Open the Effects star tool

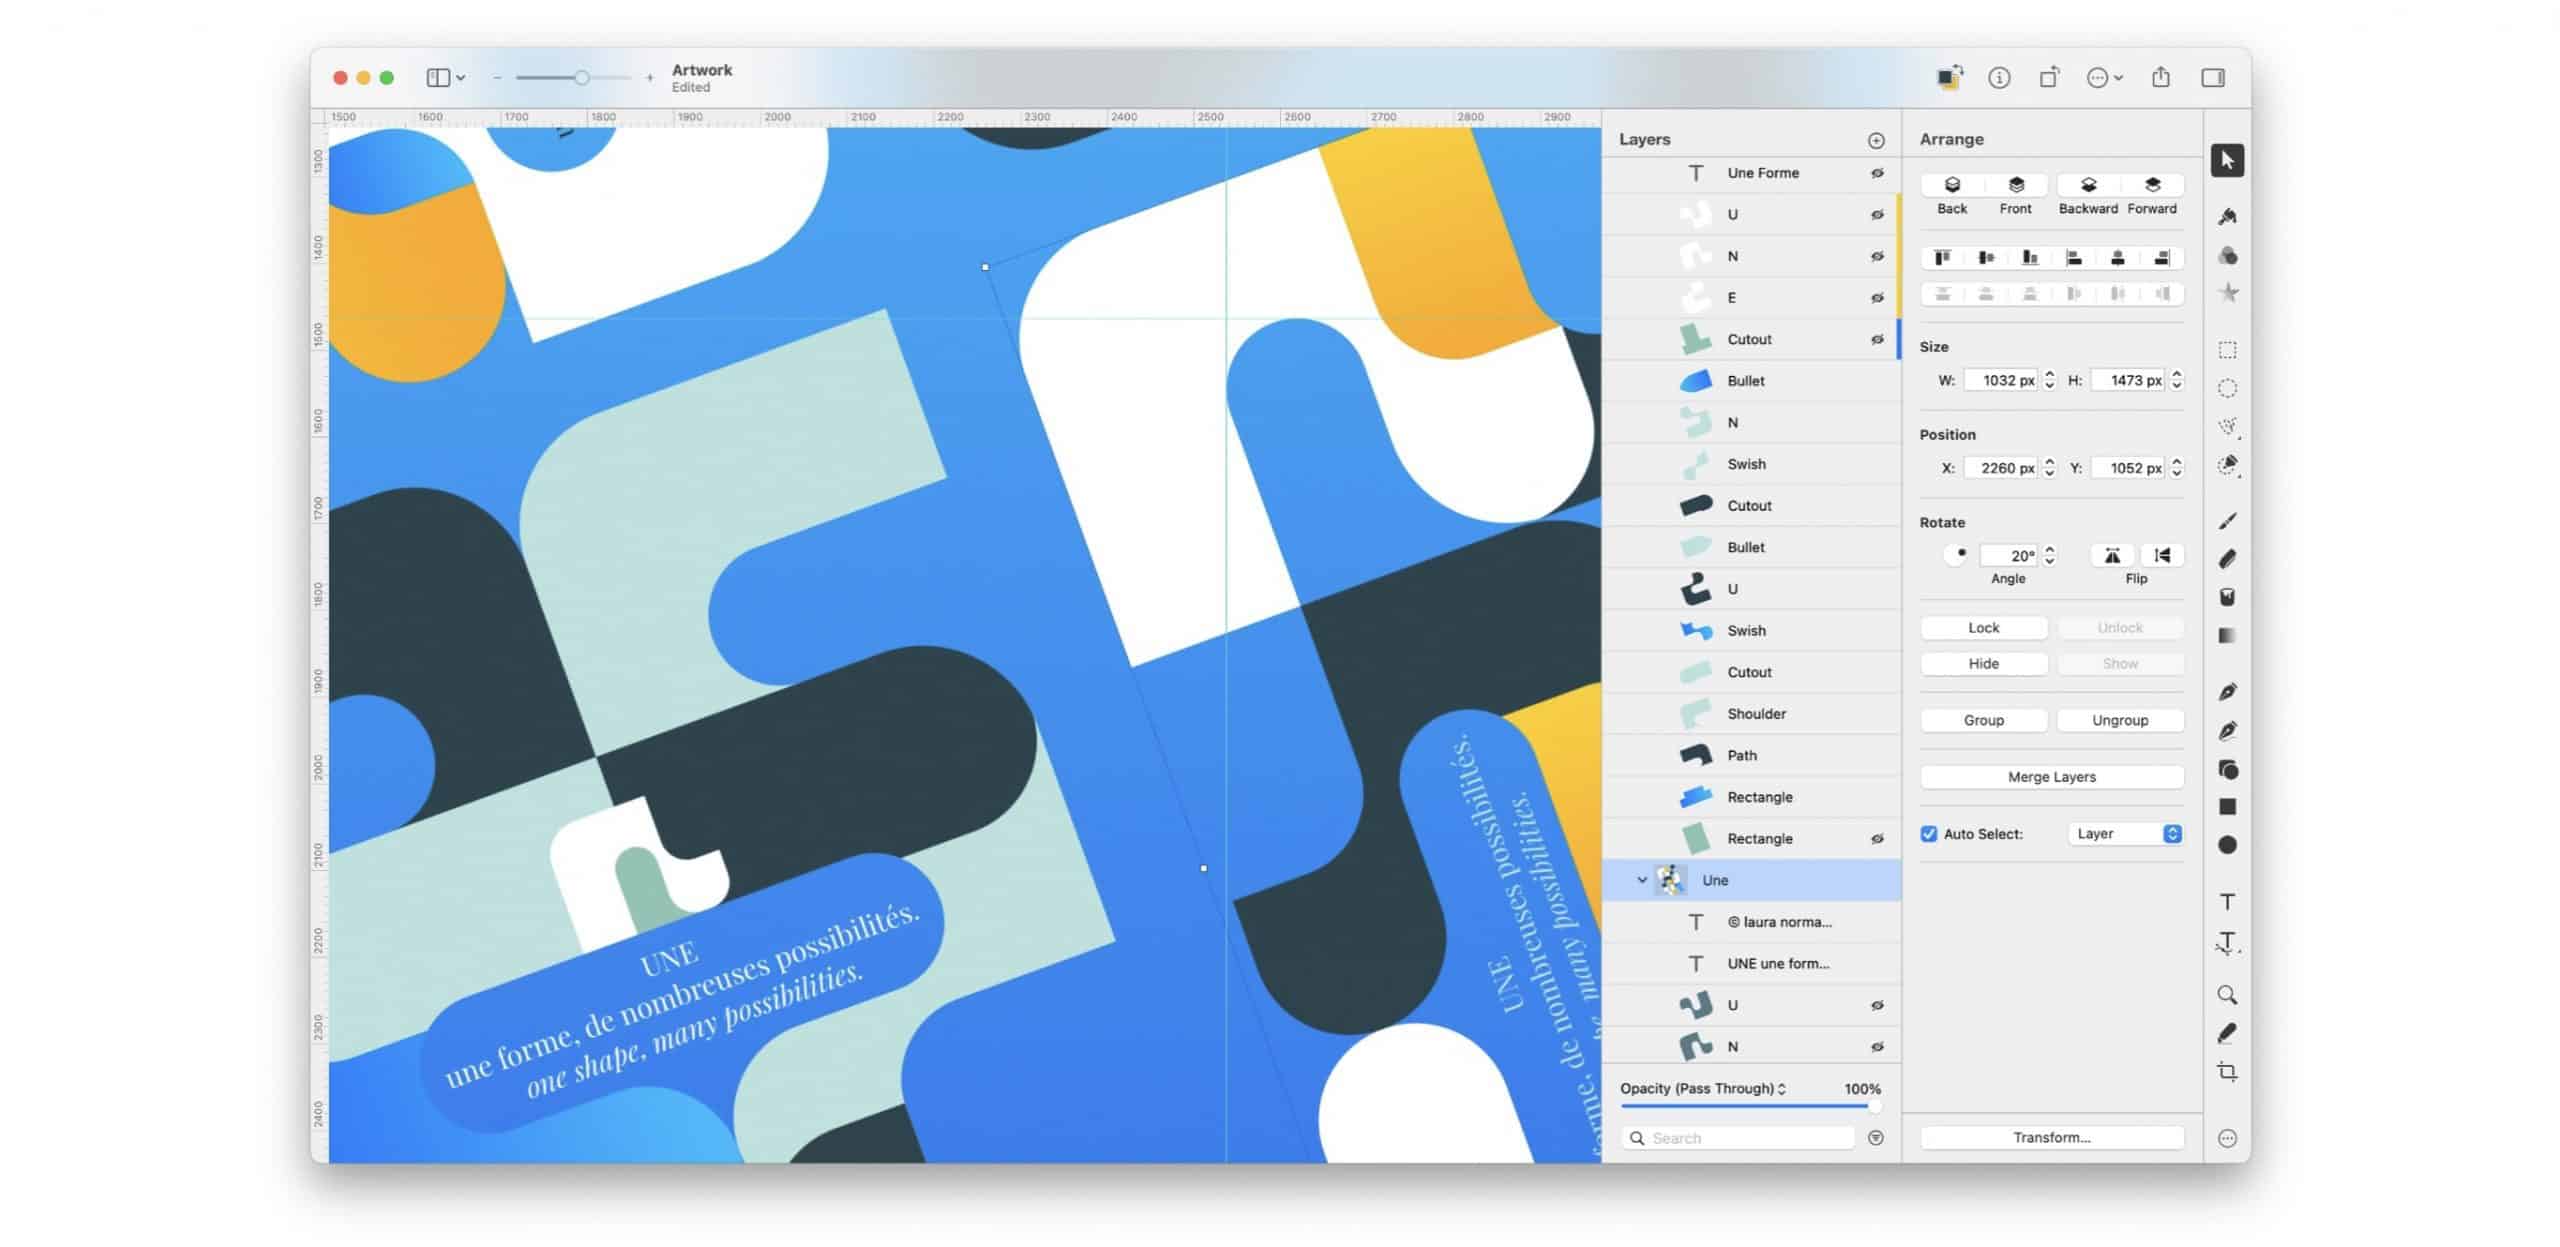[x=2227, y=293]
